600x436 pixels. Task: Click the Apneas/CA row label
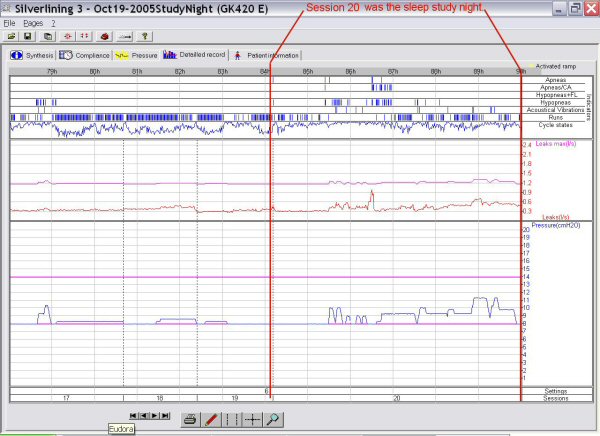(556, 87)
